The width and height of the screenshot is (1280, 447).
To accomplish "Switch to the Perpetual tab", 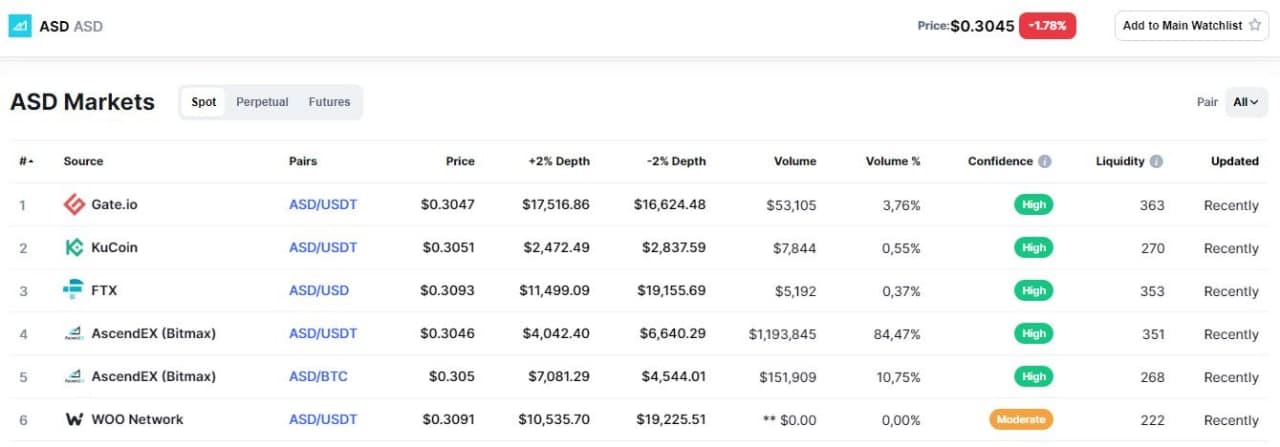I will 262,102.
